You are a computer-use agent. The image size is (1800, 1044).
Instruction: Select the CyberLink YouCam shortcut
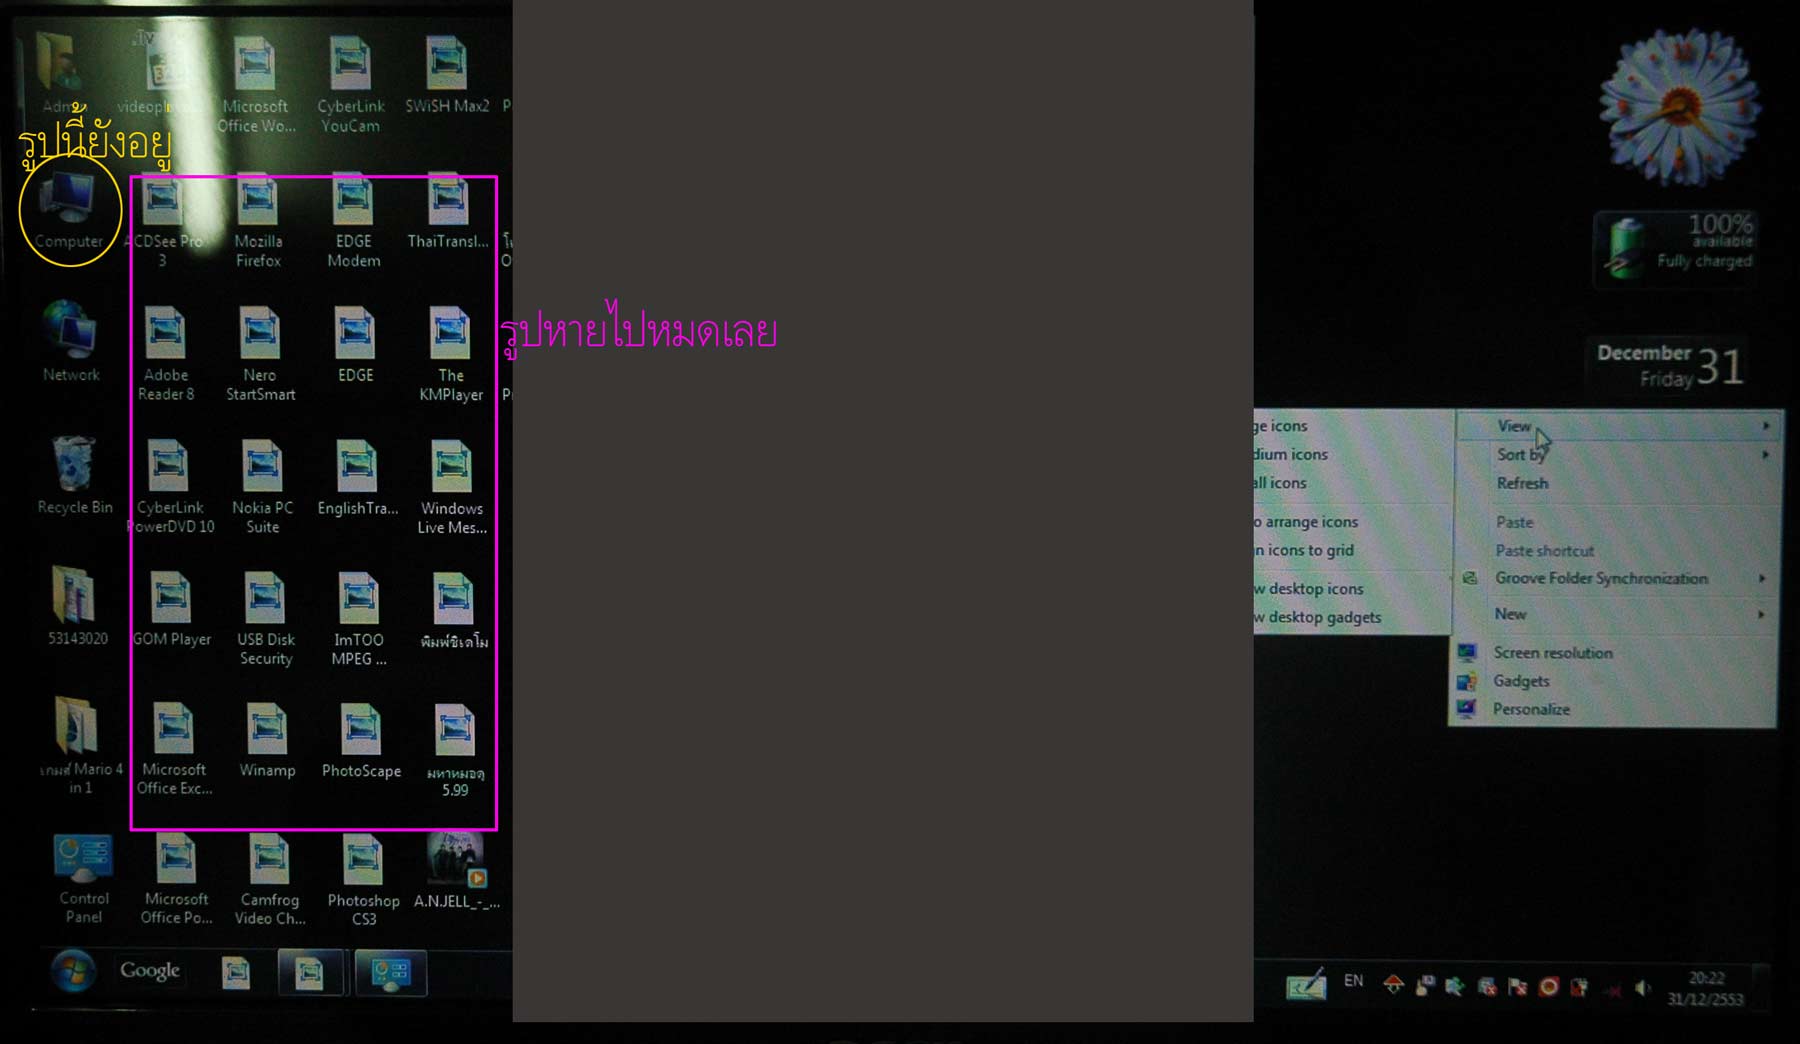tap(350, 84)
